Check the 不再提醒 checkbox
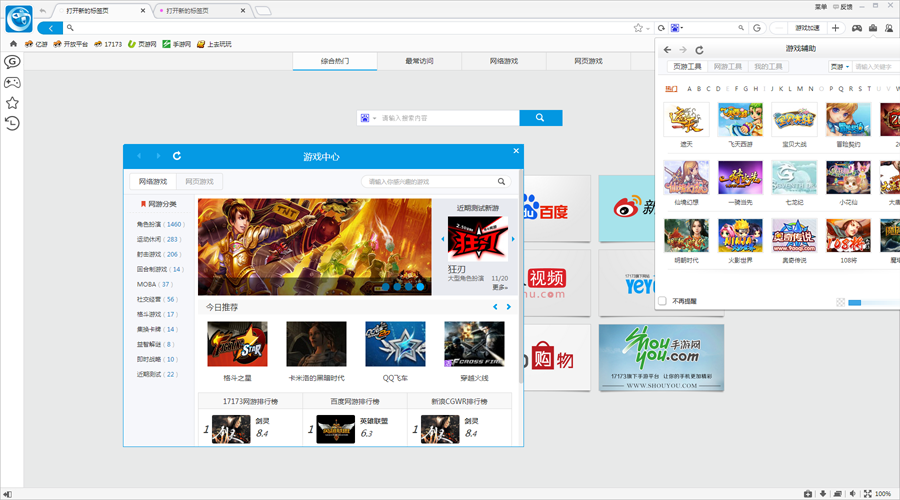 [x=662, y=301]
